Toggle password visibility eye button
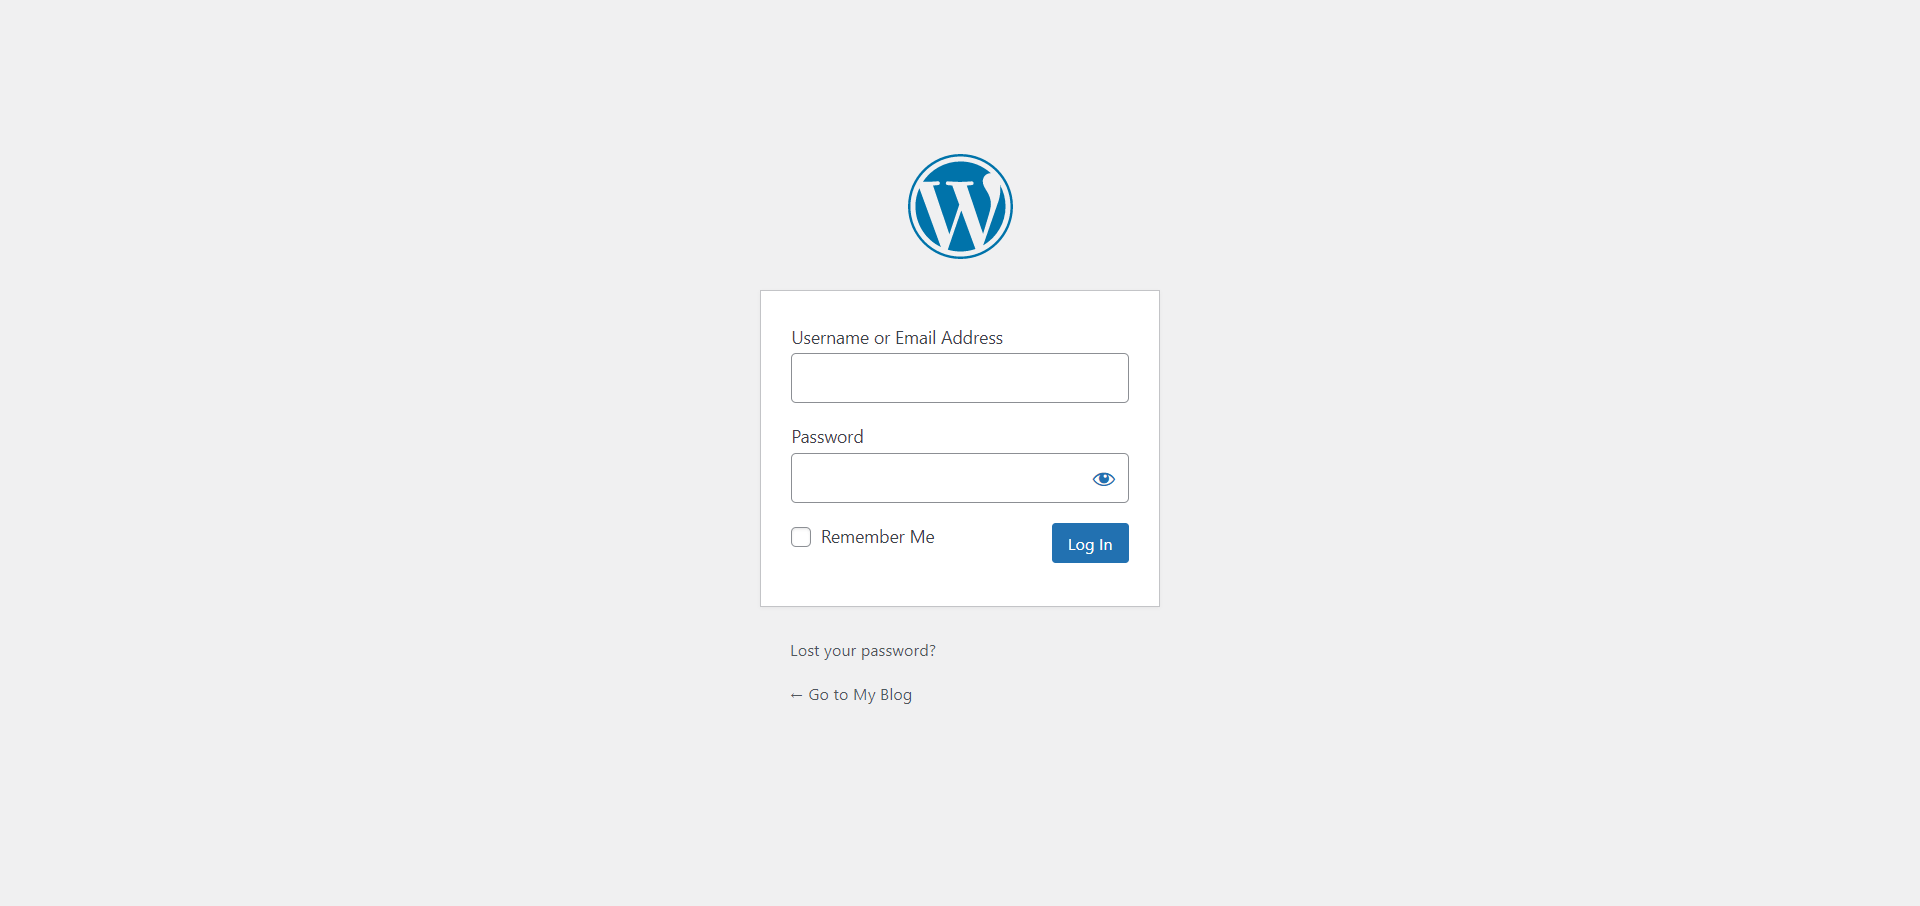 coord(1103,479)
